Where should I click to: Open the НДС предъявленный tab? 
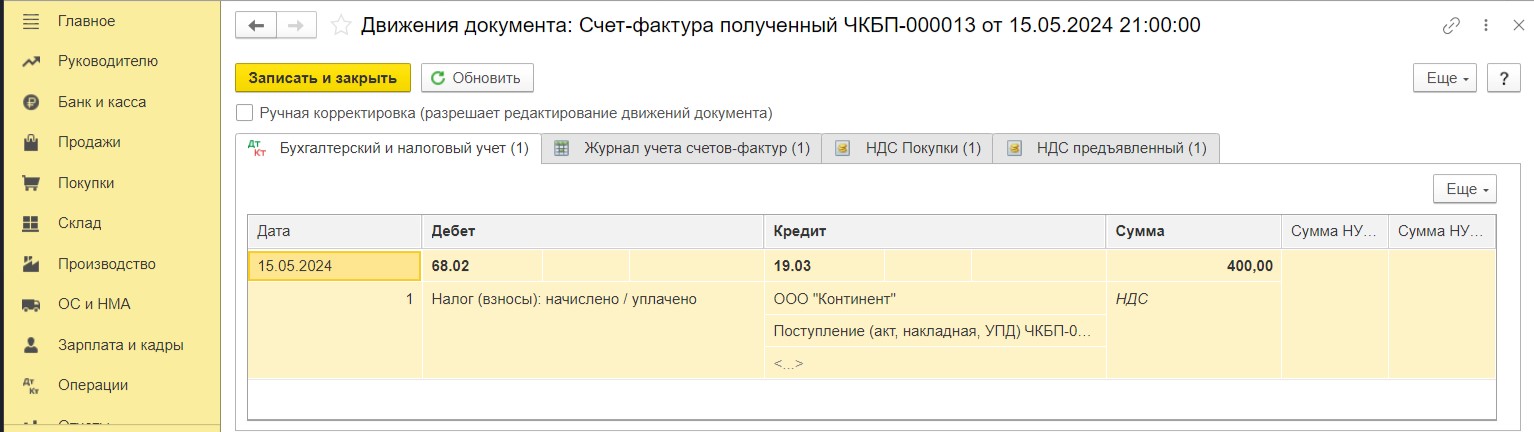[x=1106, y=148]
